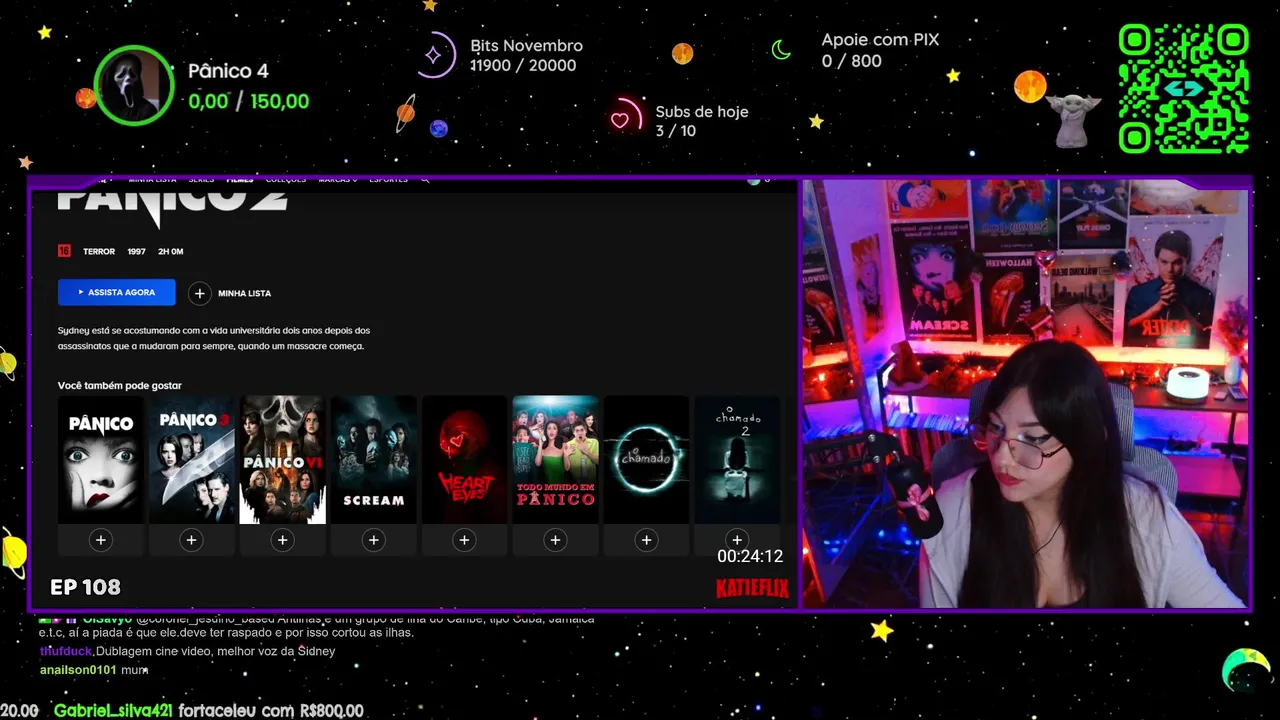Image resolution: width=1280 pixels, height=720 pixels.
Task: Open the Pânico VI poster thumbnail
Action: [x=282, y=459]
